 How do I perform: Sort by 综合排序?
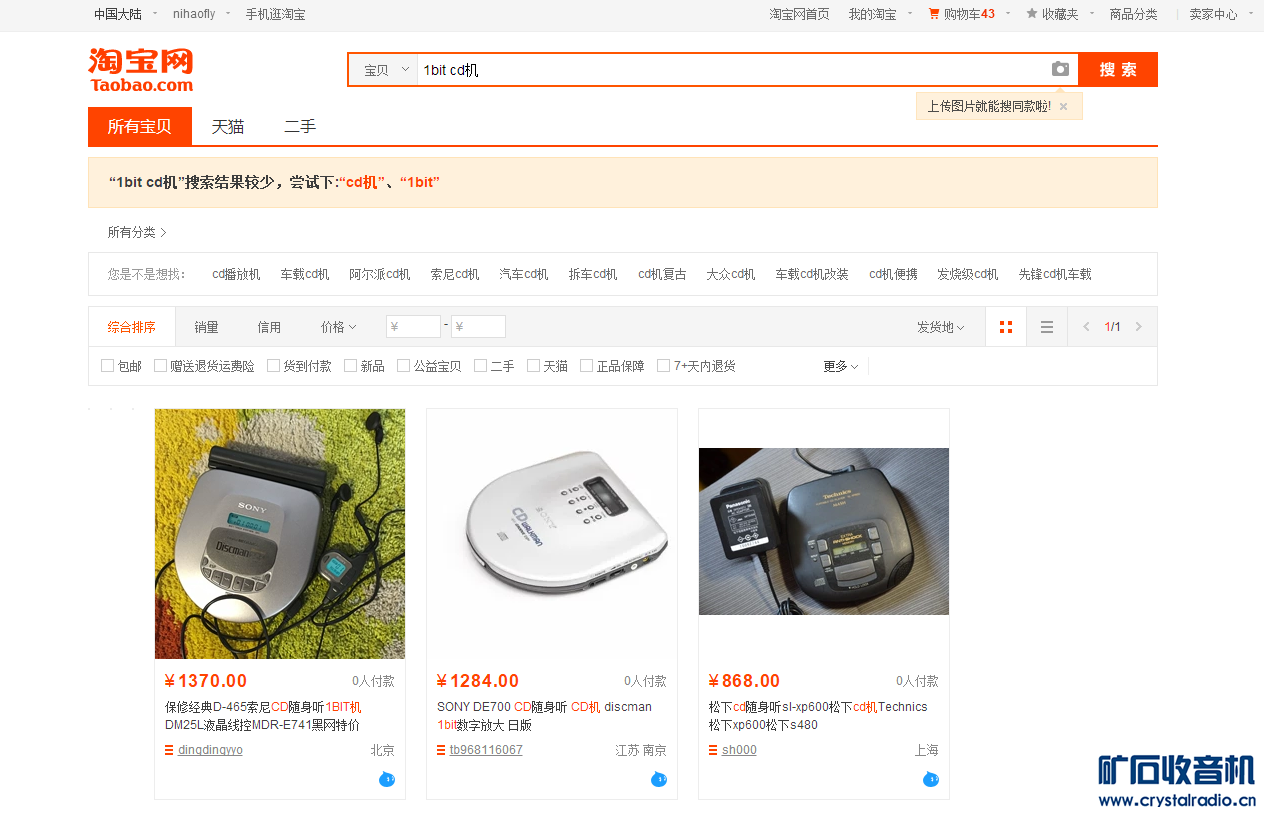click(132, 327)
